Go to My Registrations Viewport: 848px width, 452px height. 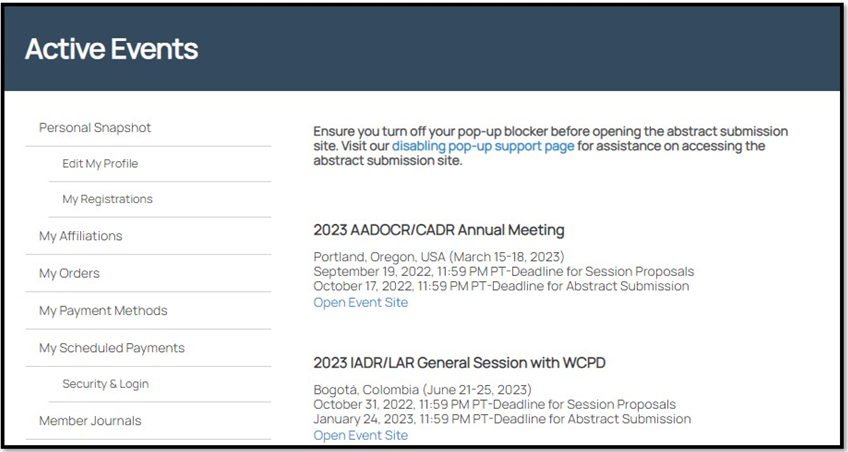point(107,199)
